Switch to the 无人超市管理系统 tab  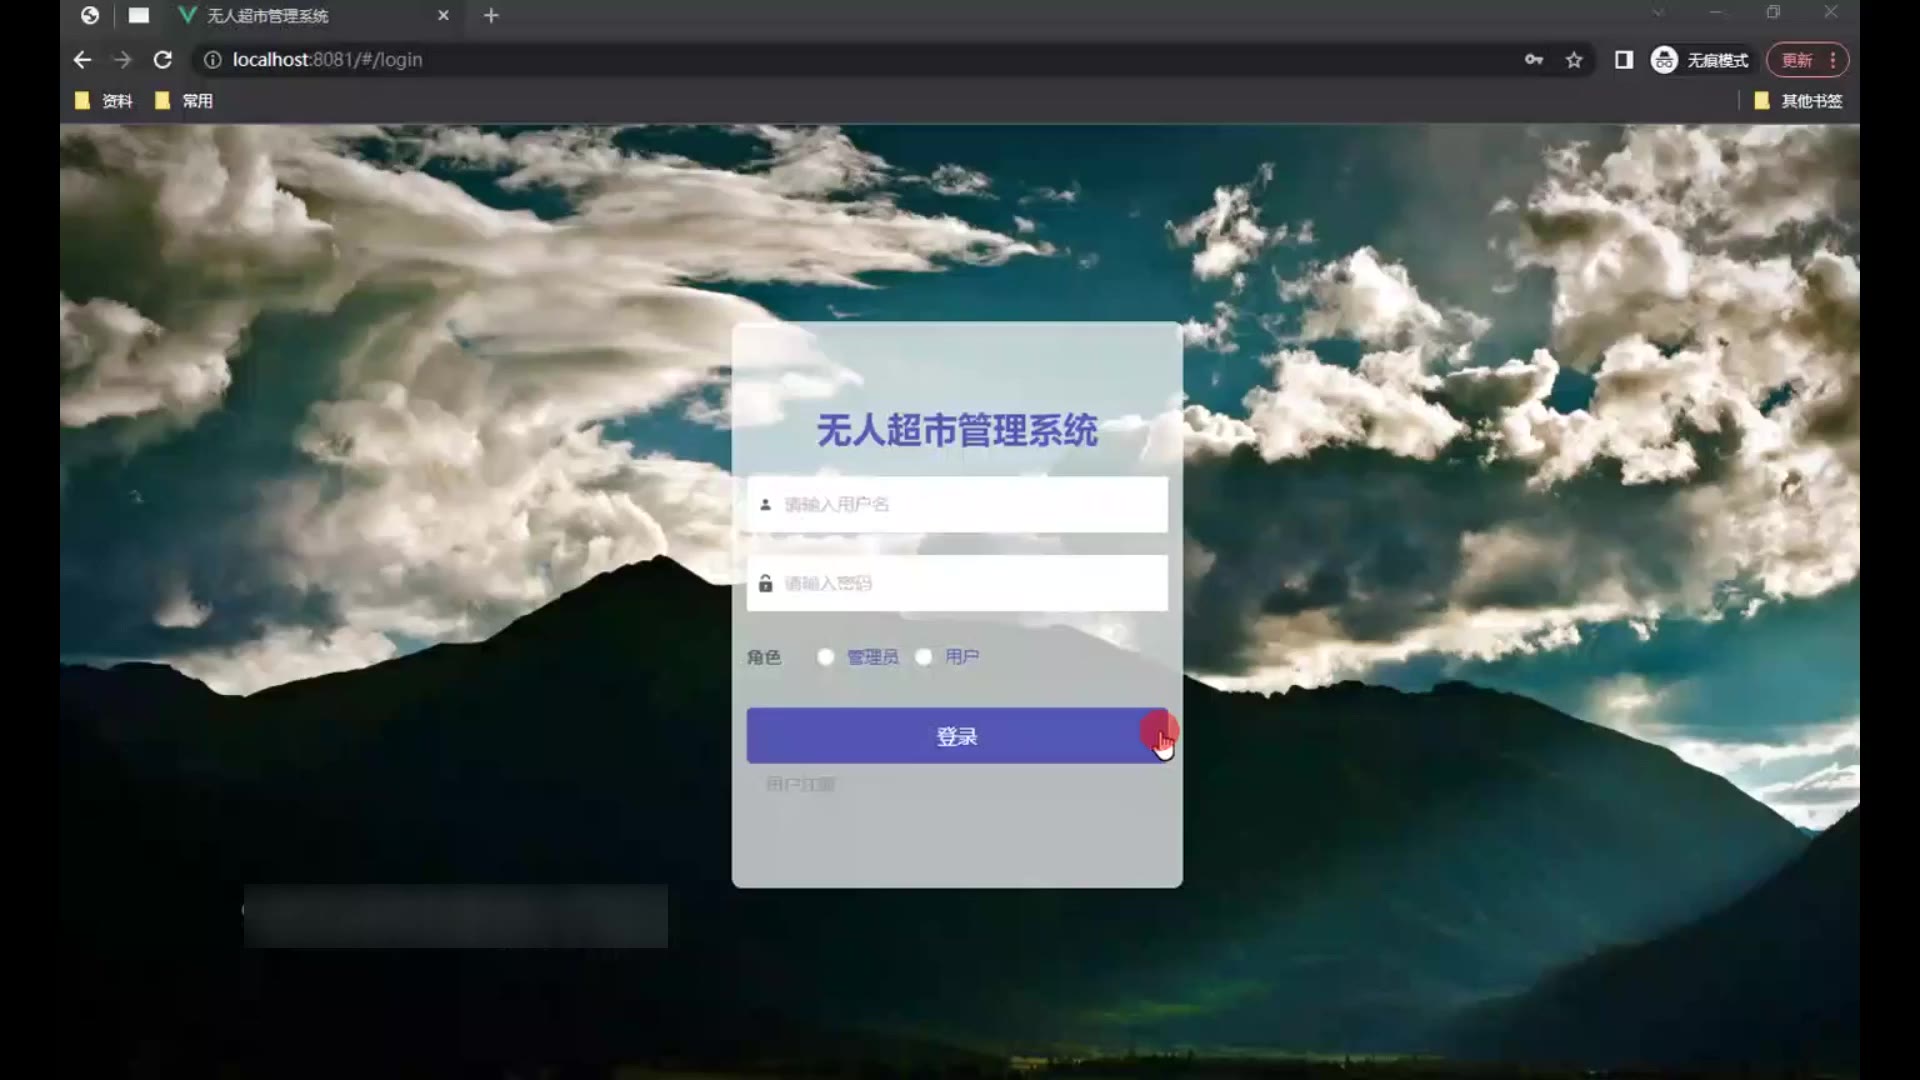click(x=267, y=16)
